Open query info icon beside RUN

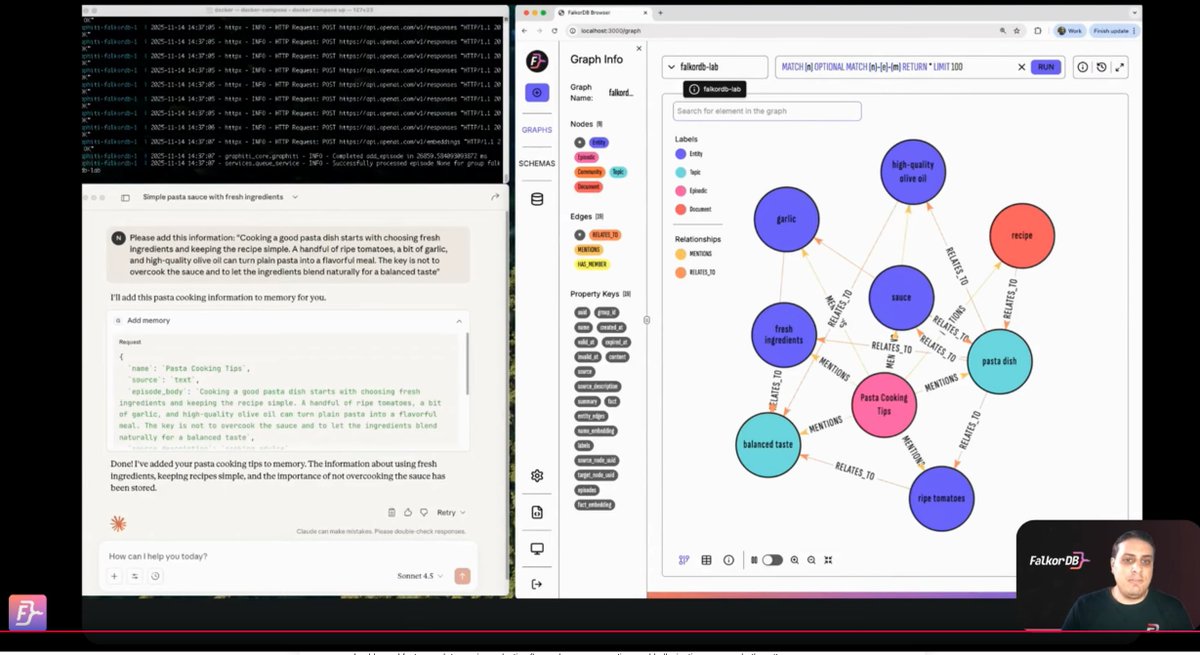[x=1082, y=67]
